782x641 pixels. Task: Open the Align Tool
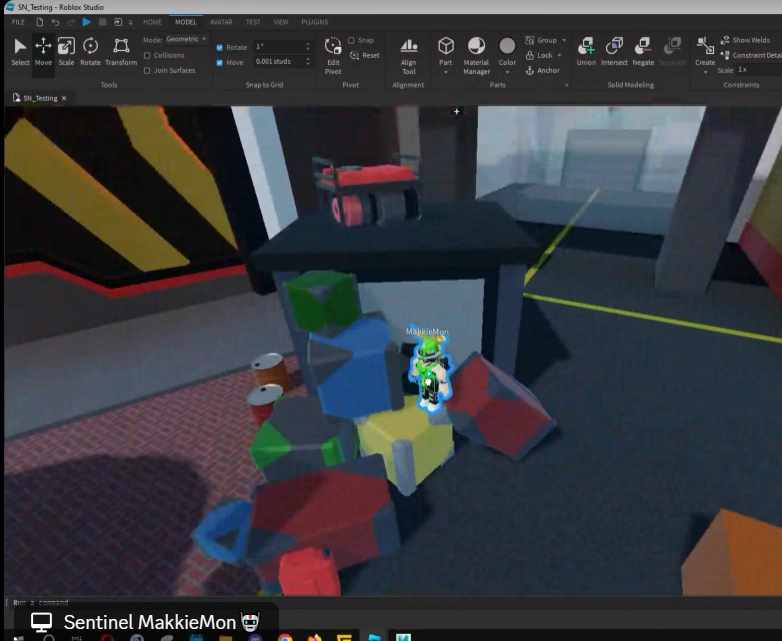[408, 56]
